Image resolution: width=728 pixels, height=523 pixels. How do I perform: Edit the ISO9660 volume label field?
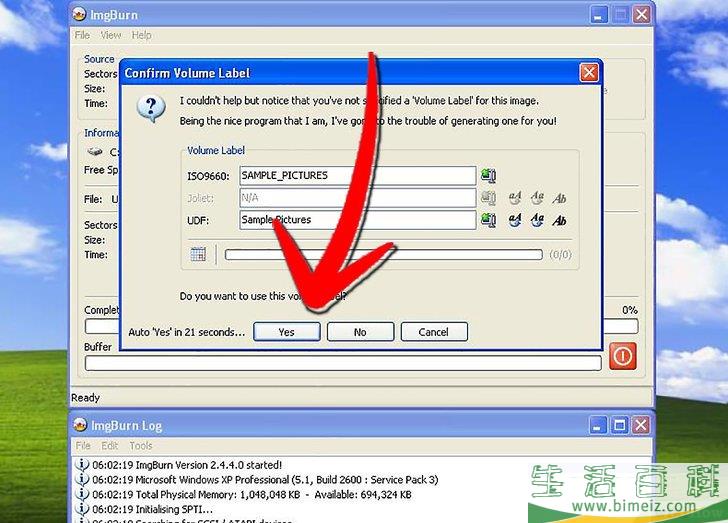[358, 176]
